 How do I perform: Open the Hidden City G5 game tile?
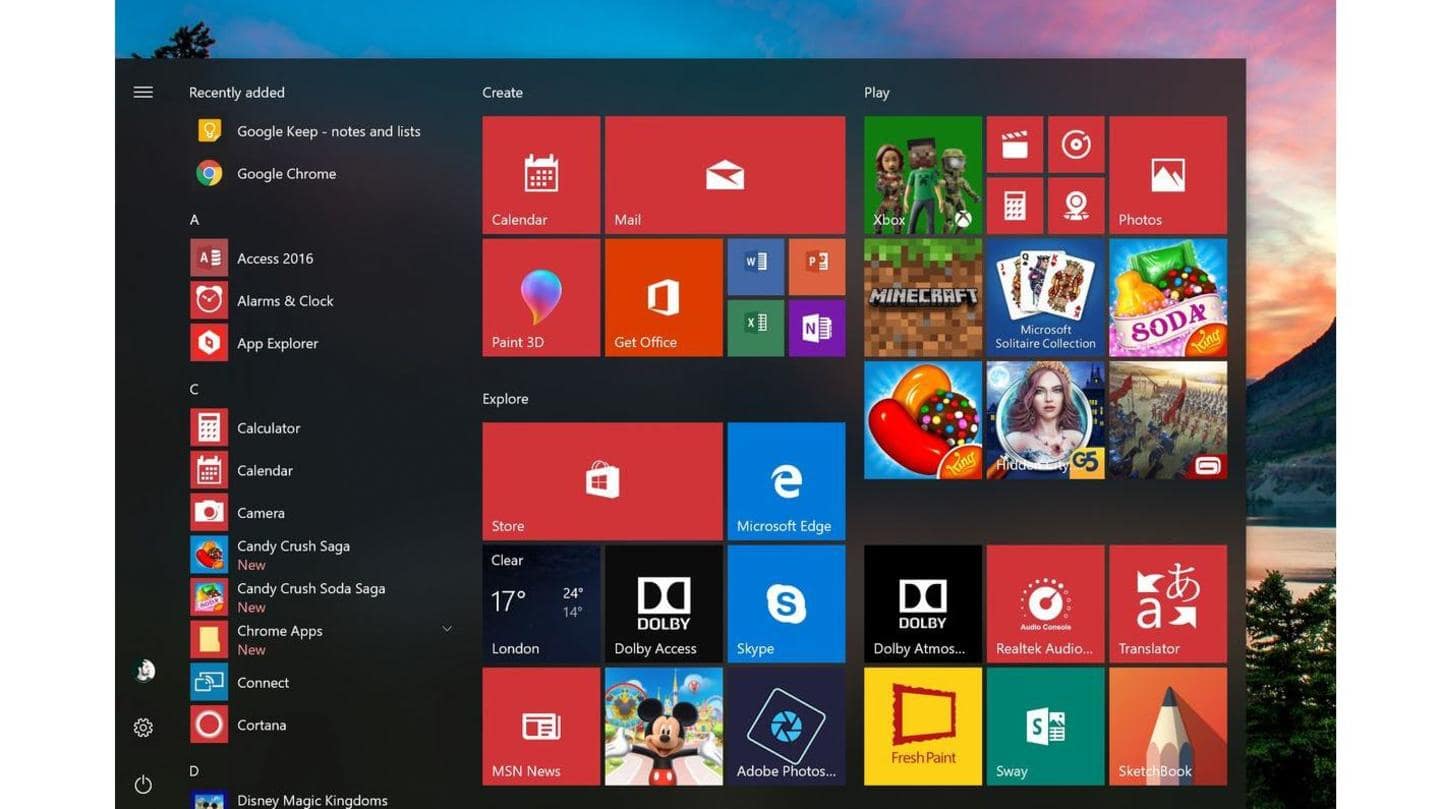(1046, 420)
